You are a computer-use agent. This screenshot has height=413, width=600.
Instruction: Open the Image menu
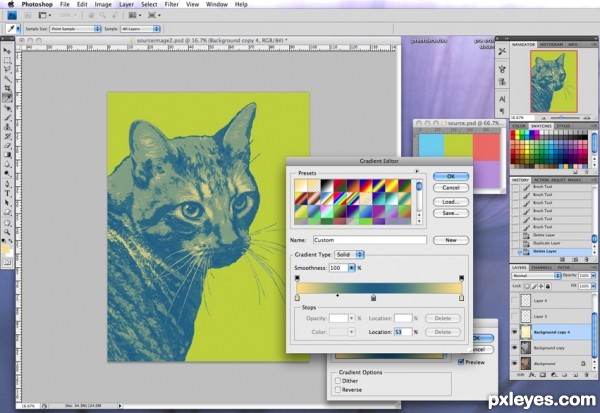tap(103, 4)
